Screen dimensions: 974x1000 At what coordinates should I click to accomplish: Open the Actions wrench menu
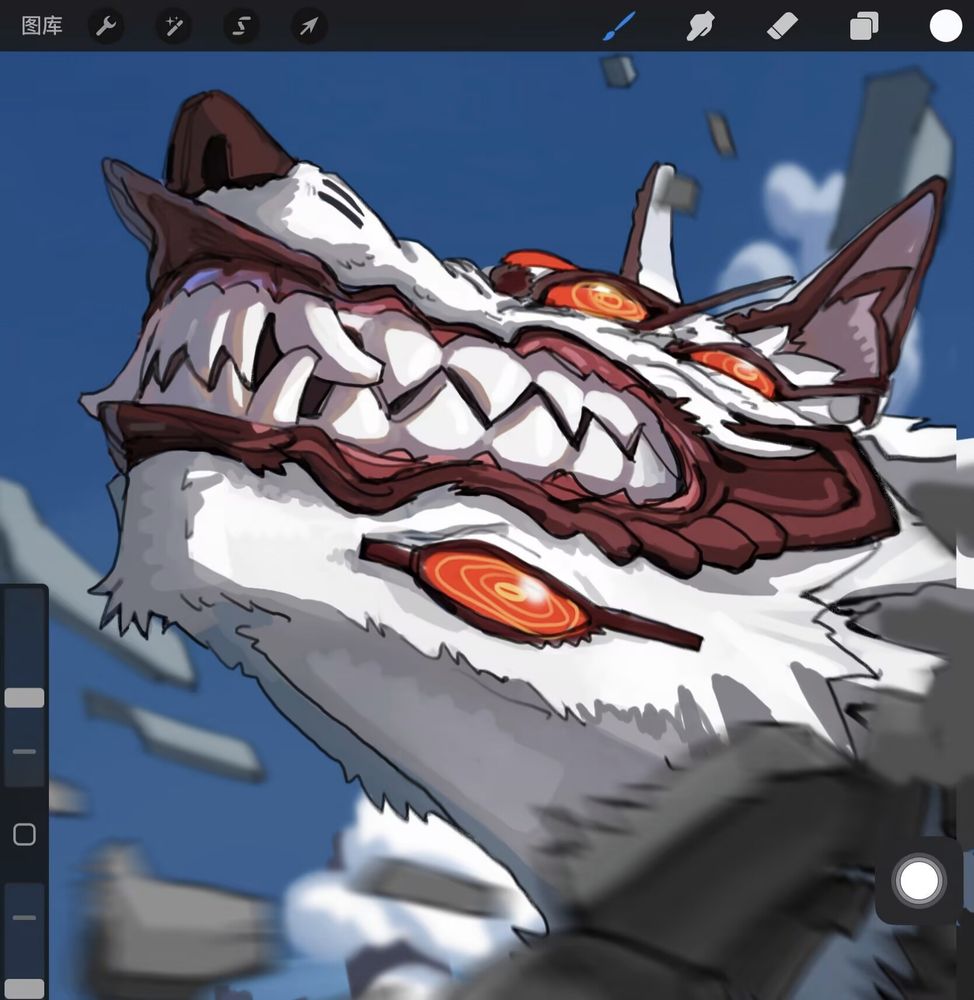pyautogui.click(x=106, y=26)
